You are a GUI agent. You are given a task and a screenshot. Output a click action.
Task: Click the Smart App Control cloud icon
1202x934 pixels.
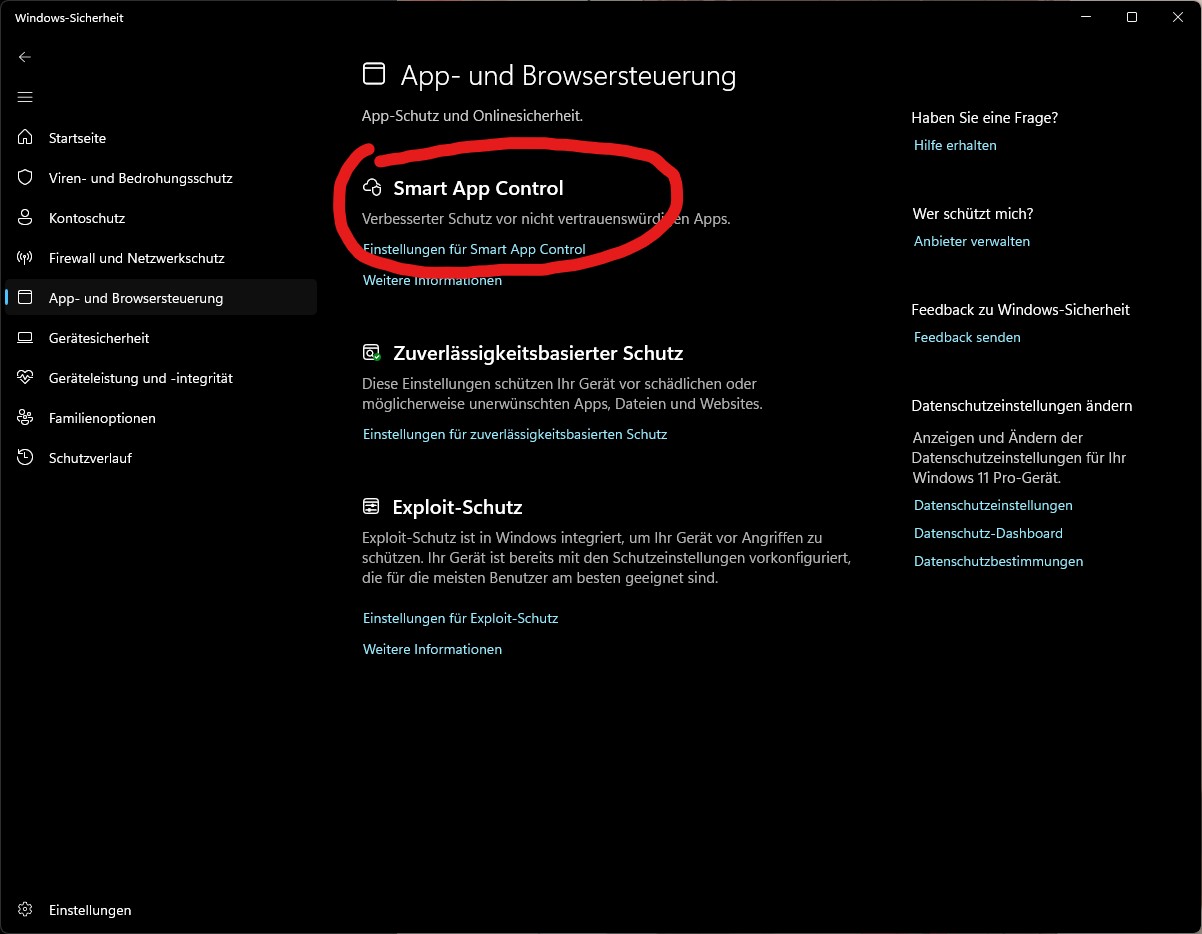372,188
